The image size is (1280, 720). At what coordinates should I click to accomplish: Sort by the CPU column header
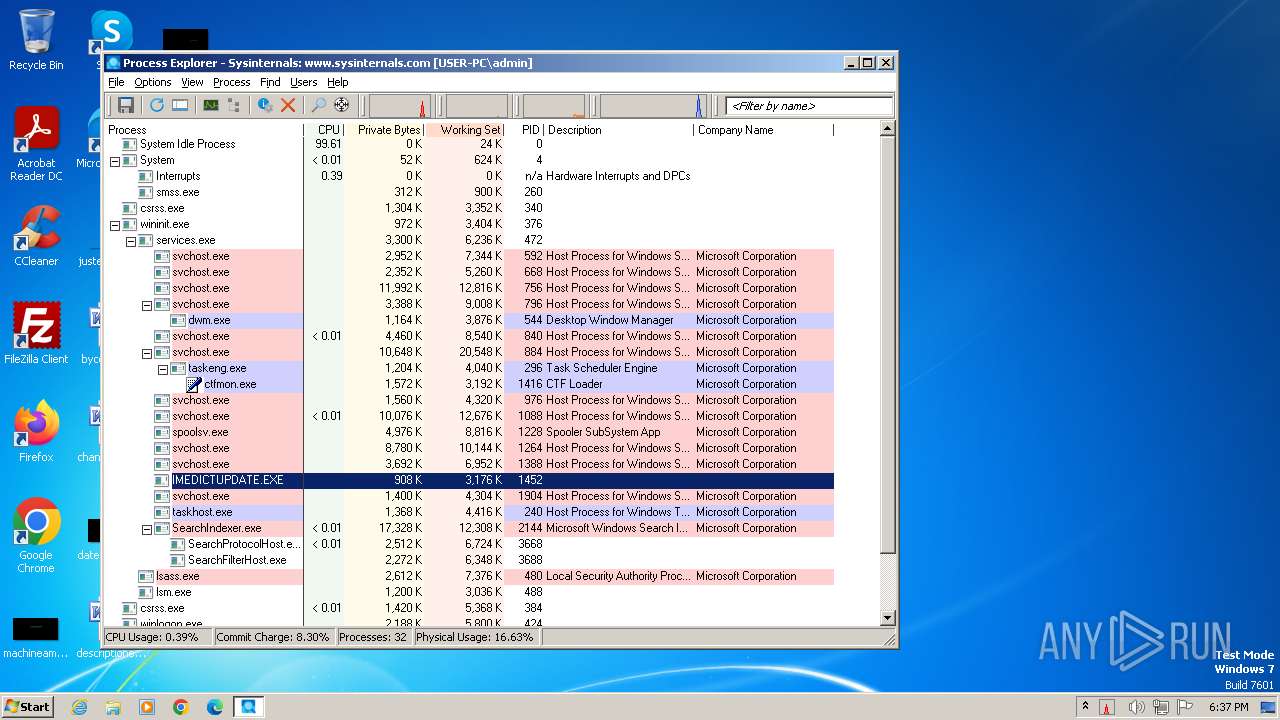pos(324,130)
